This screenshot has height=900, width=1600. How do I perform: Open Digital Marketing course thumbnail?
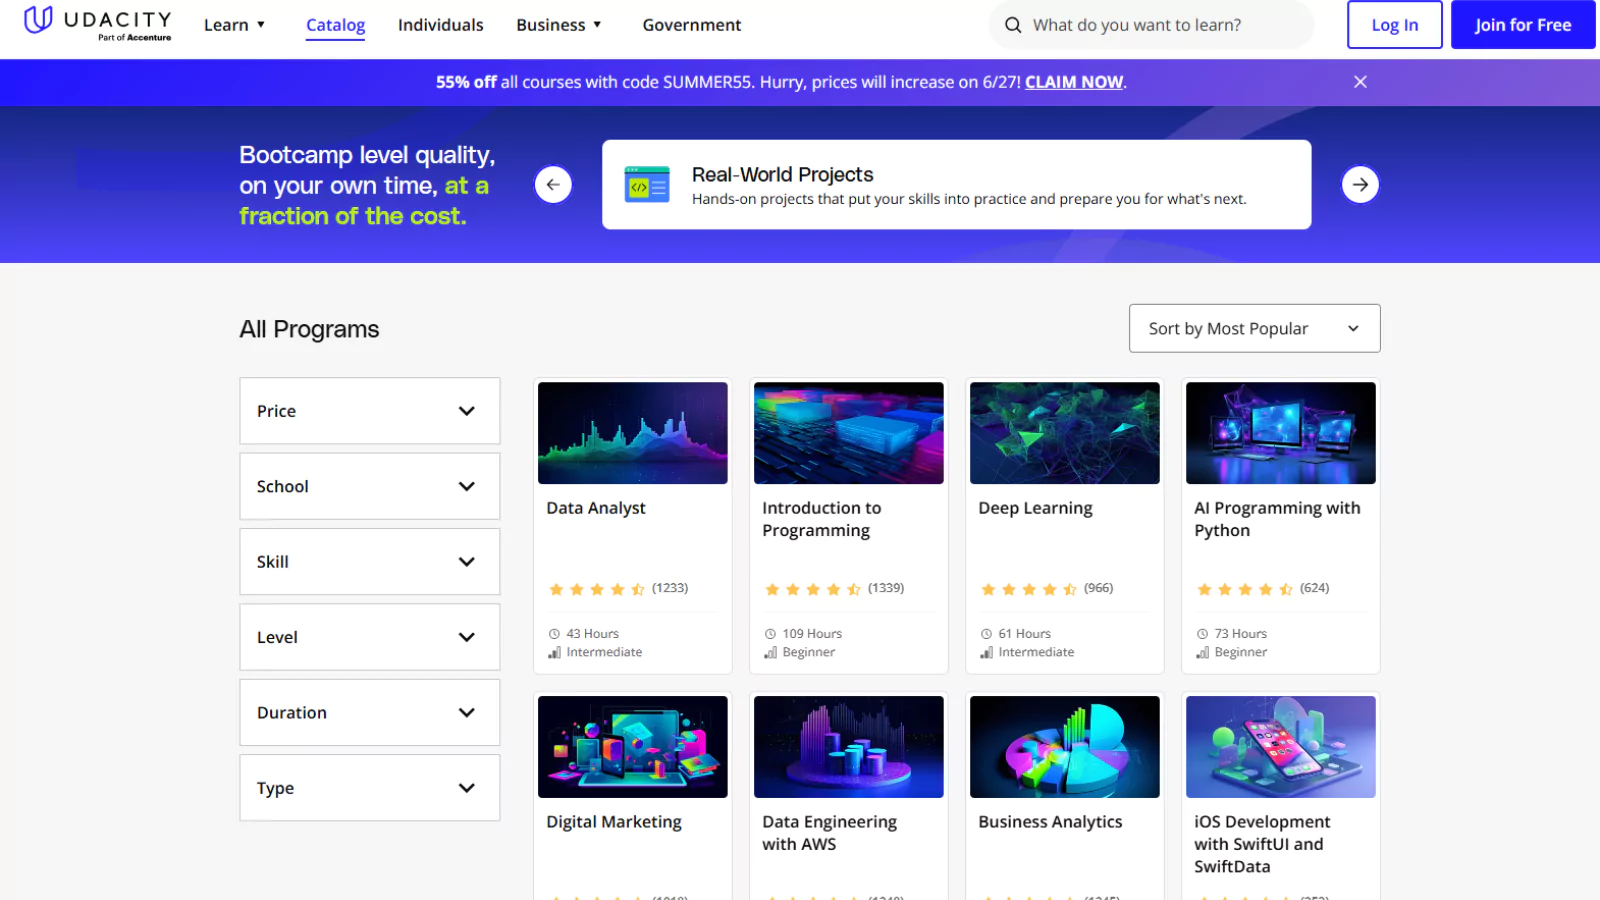(x=633, y=747)
